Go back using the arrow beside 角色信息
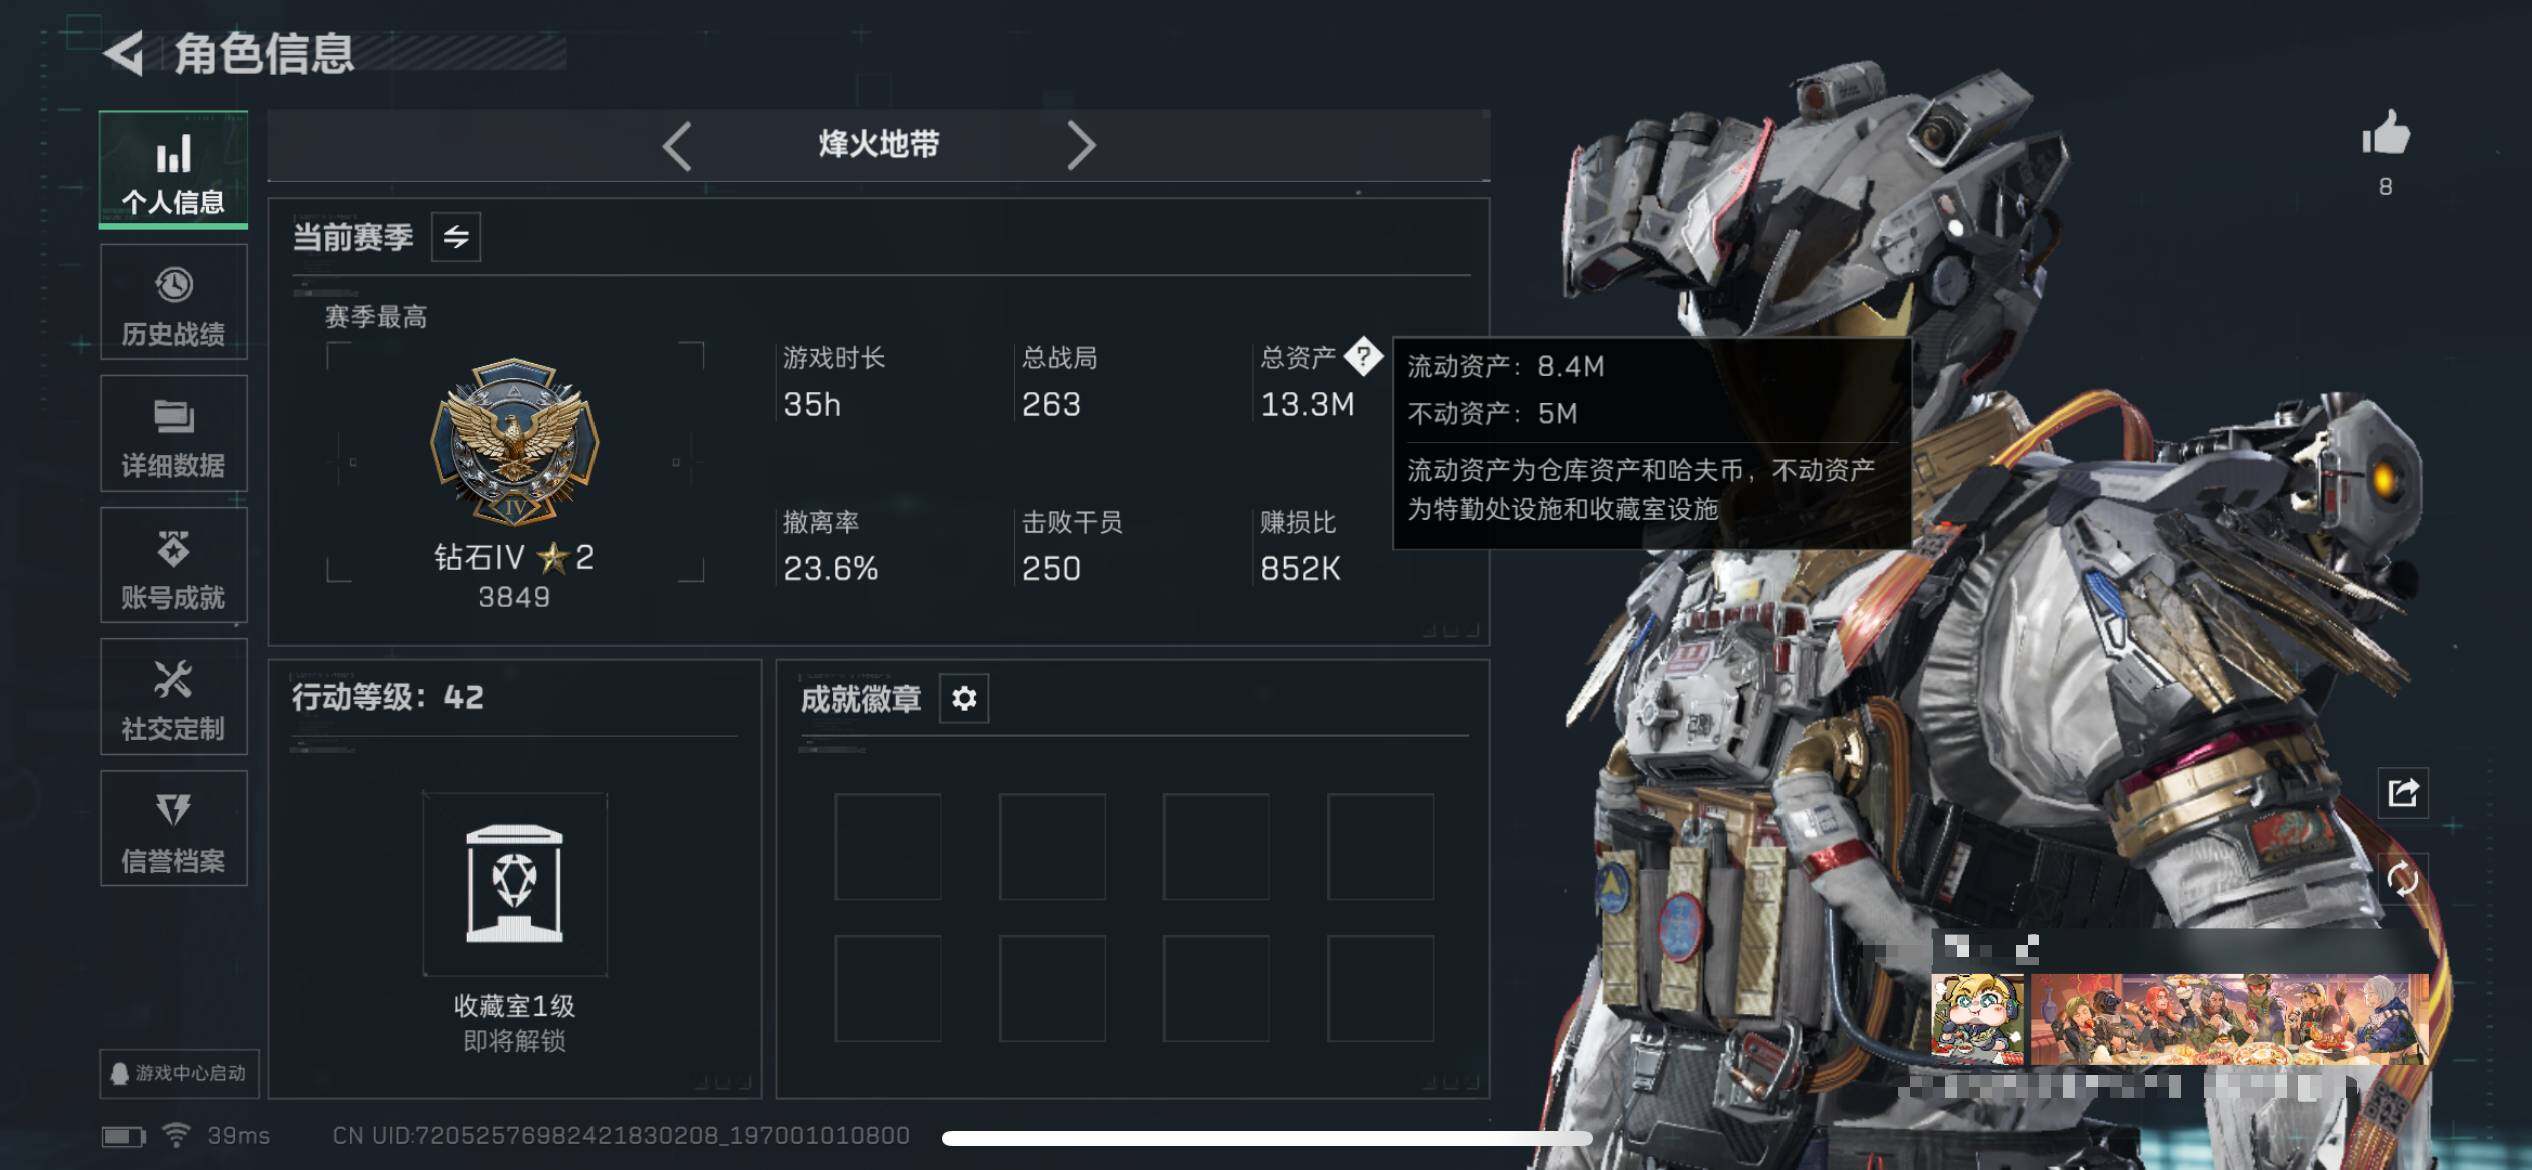This screenshot has height=1170, width=2532. pos(124,53)
